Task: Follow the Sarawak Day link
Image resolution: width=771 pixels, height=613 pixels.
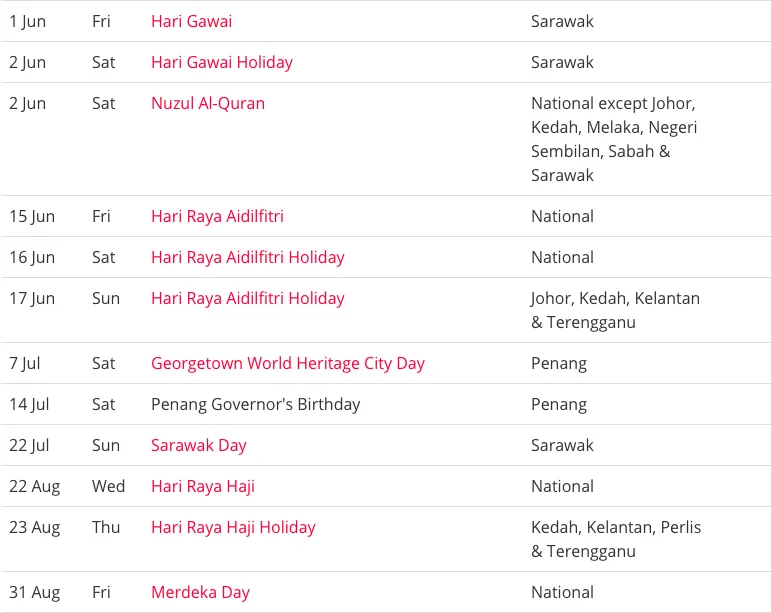Action: tap(198, 445)
